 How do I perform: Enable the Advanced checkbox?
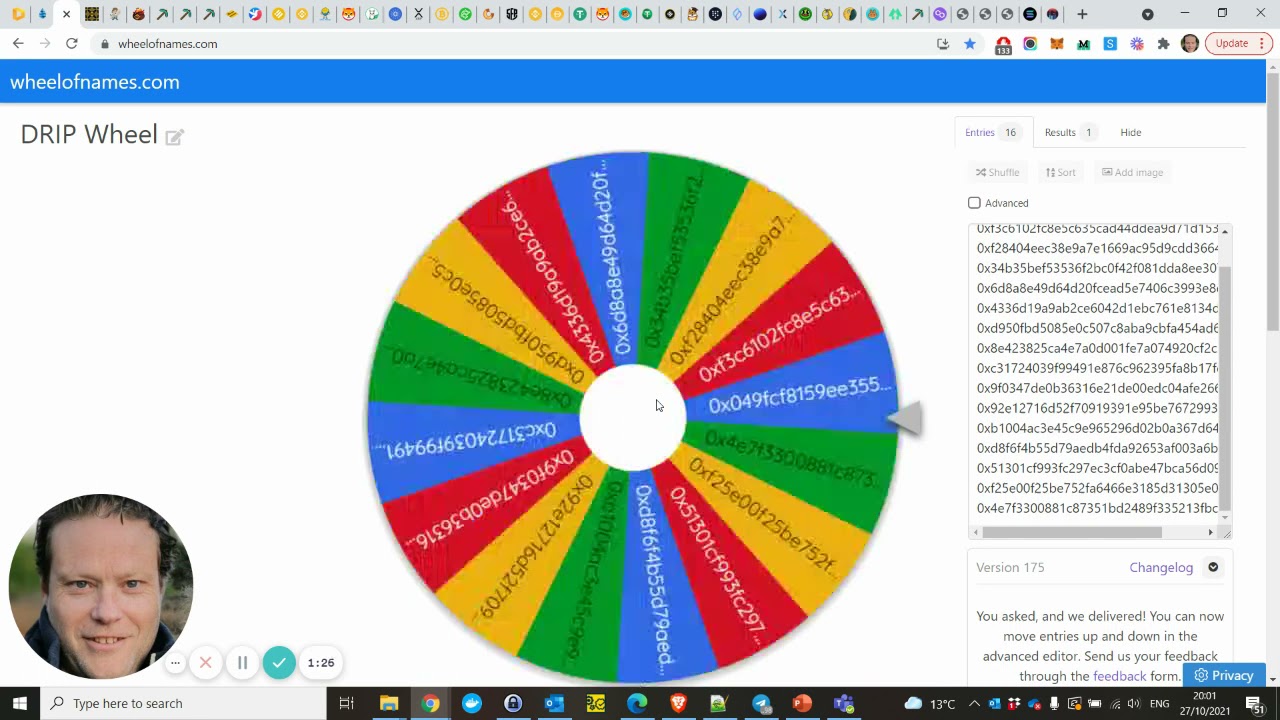[974, 203]
